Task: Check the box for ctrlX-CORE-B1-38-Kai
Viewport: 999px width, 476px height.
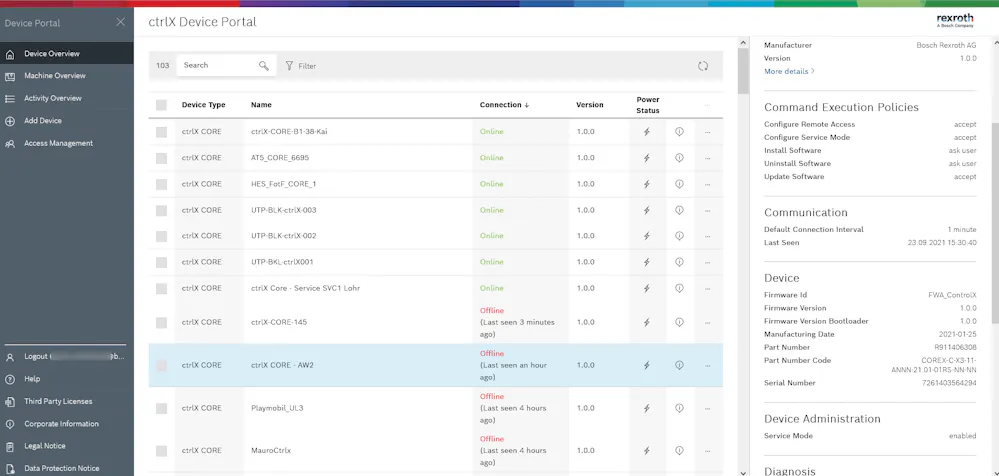Action: point(161,132)
